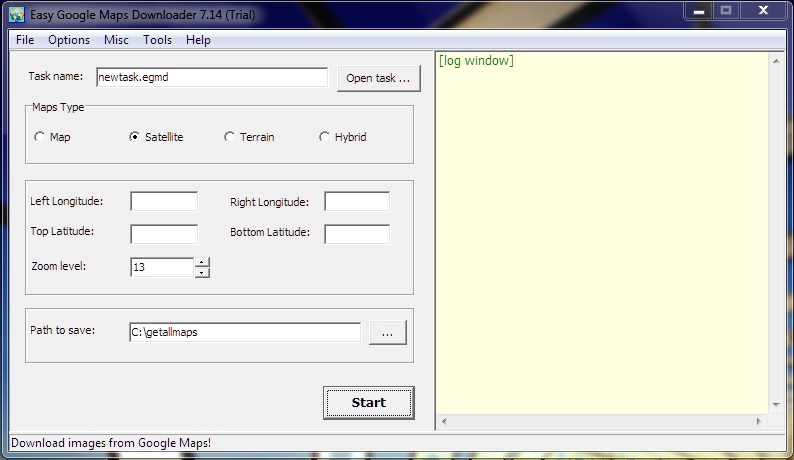Viewport: 794px width, 460px height.
Task: Select the Satellite map type
Action: (134, 137)
